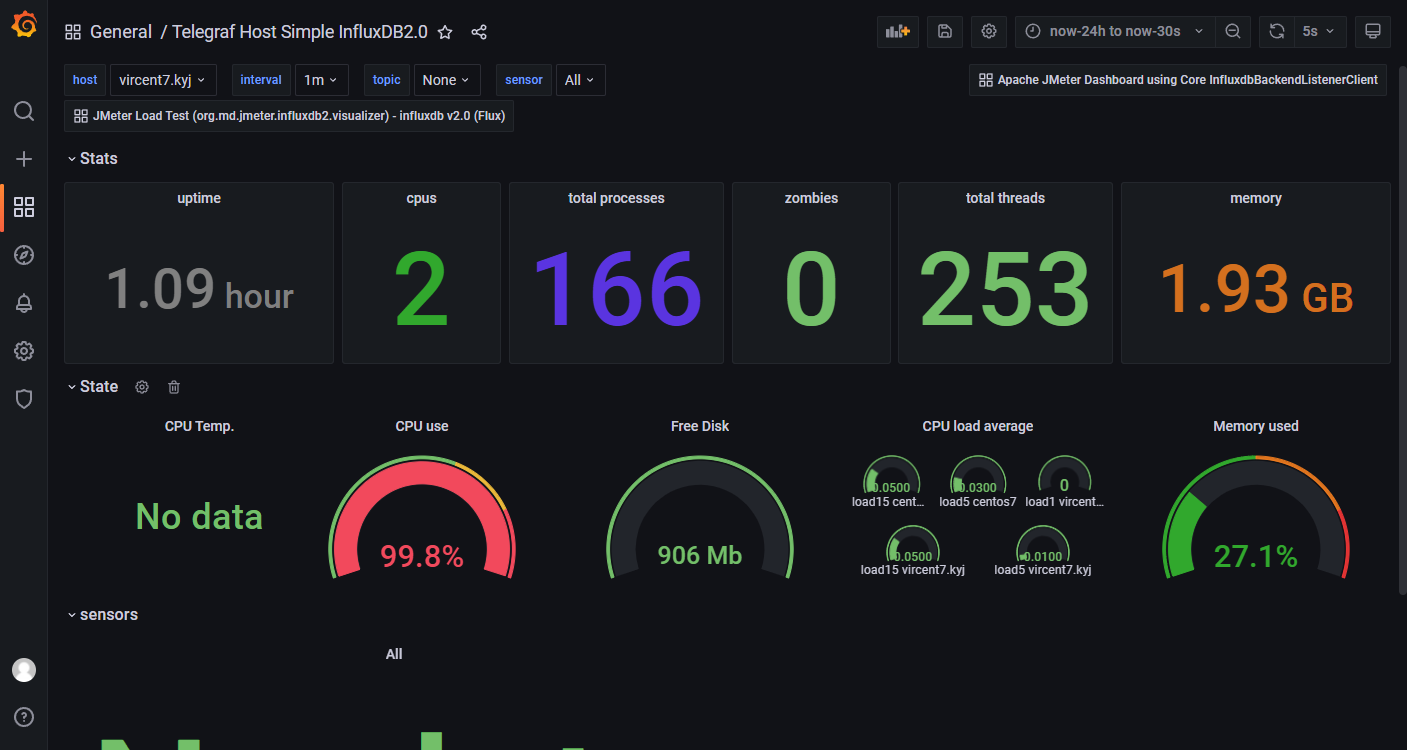
Task: Refresh the dashboard now
Action: tap(1277, 31)
